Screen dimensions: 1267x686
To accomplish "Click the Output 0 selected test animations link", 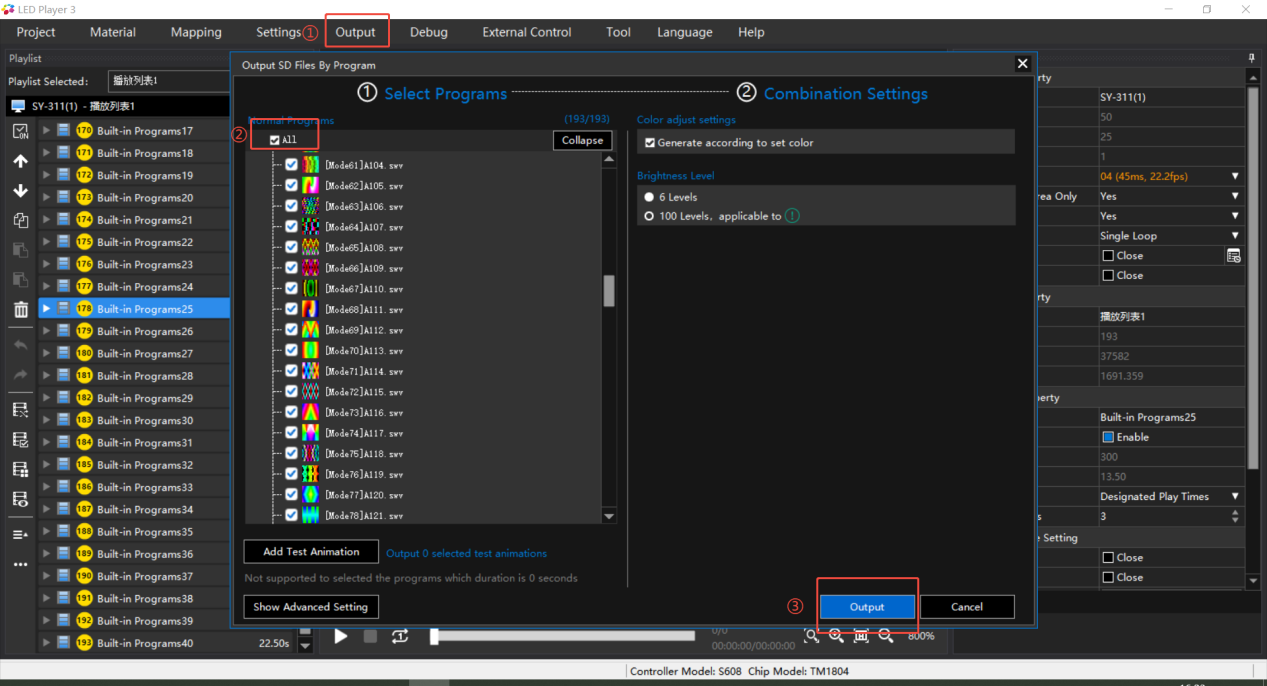I will (466, 553).
